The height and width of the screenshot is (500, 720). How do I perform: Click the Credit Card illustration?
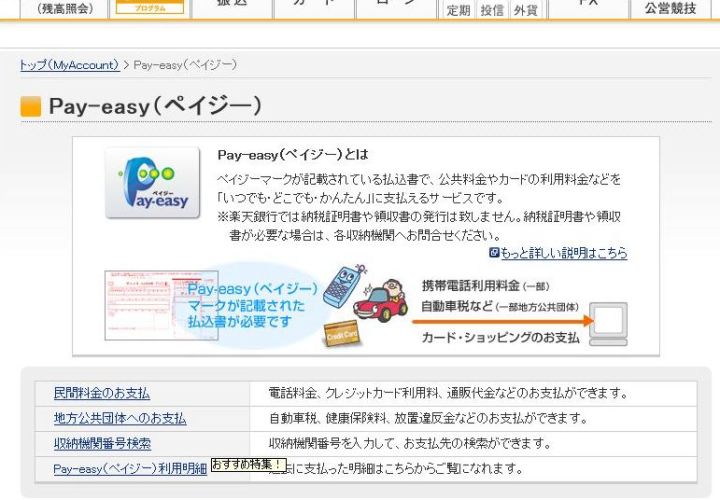(x=342, y=334)
